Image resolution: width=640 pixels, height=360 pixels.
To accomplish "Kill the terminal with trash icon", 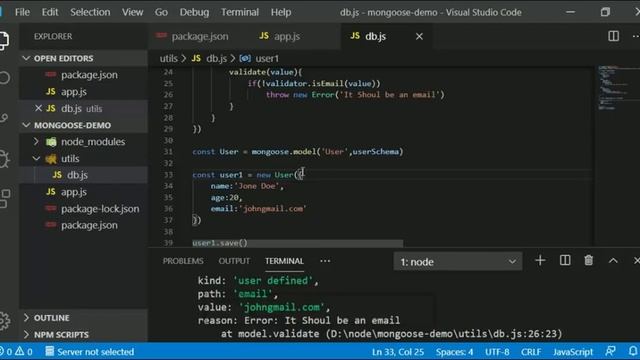I will (x=589, y=261).
